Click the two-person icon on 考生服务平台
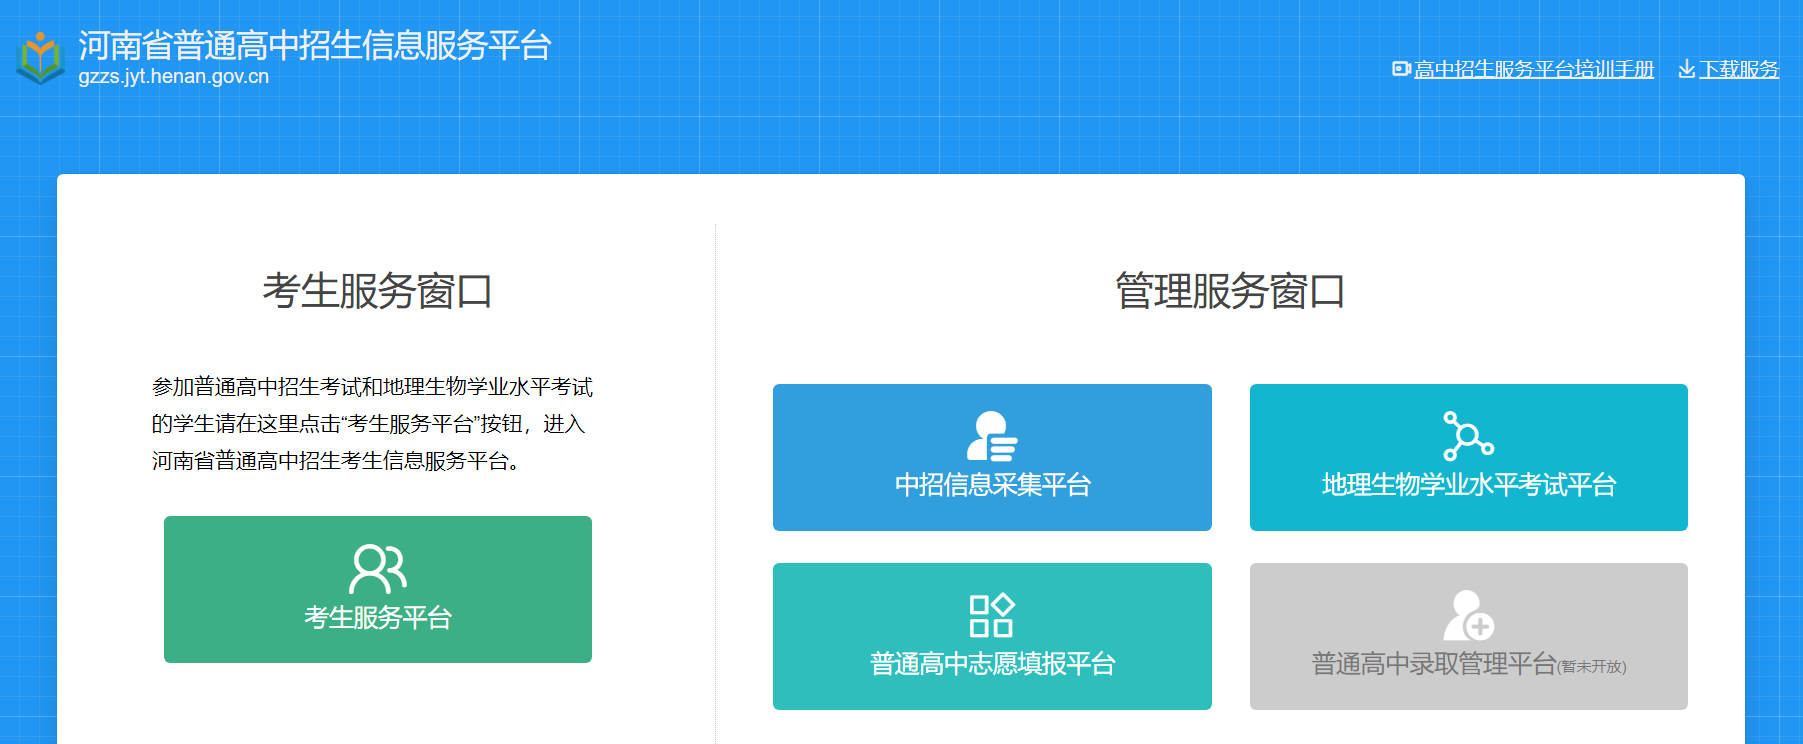The height and width of the screenshot is (744, 1803). [378, 569]
